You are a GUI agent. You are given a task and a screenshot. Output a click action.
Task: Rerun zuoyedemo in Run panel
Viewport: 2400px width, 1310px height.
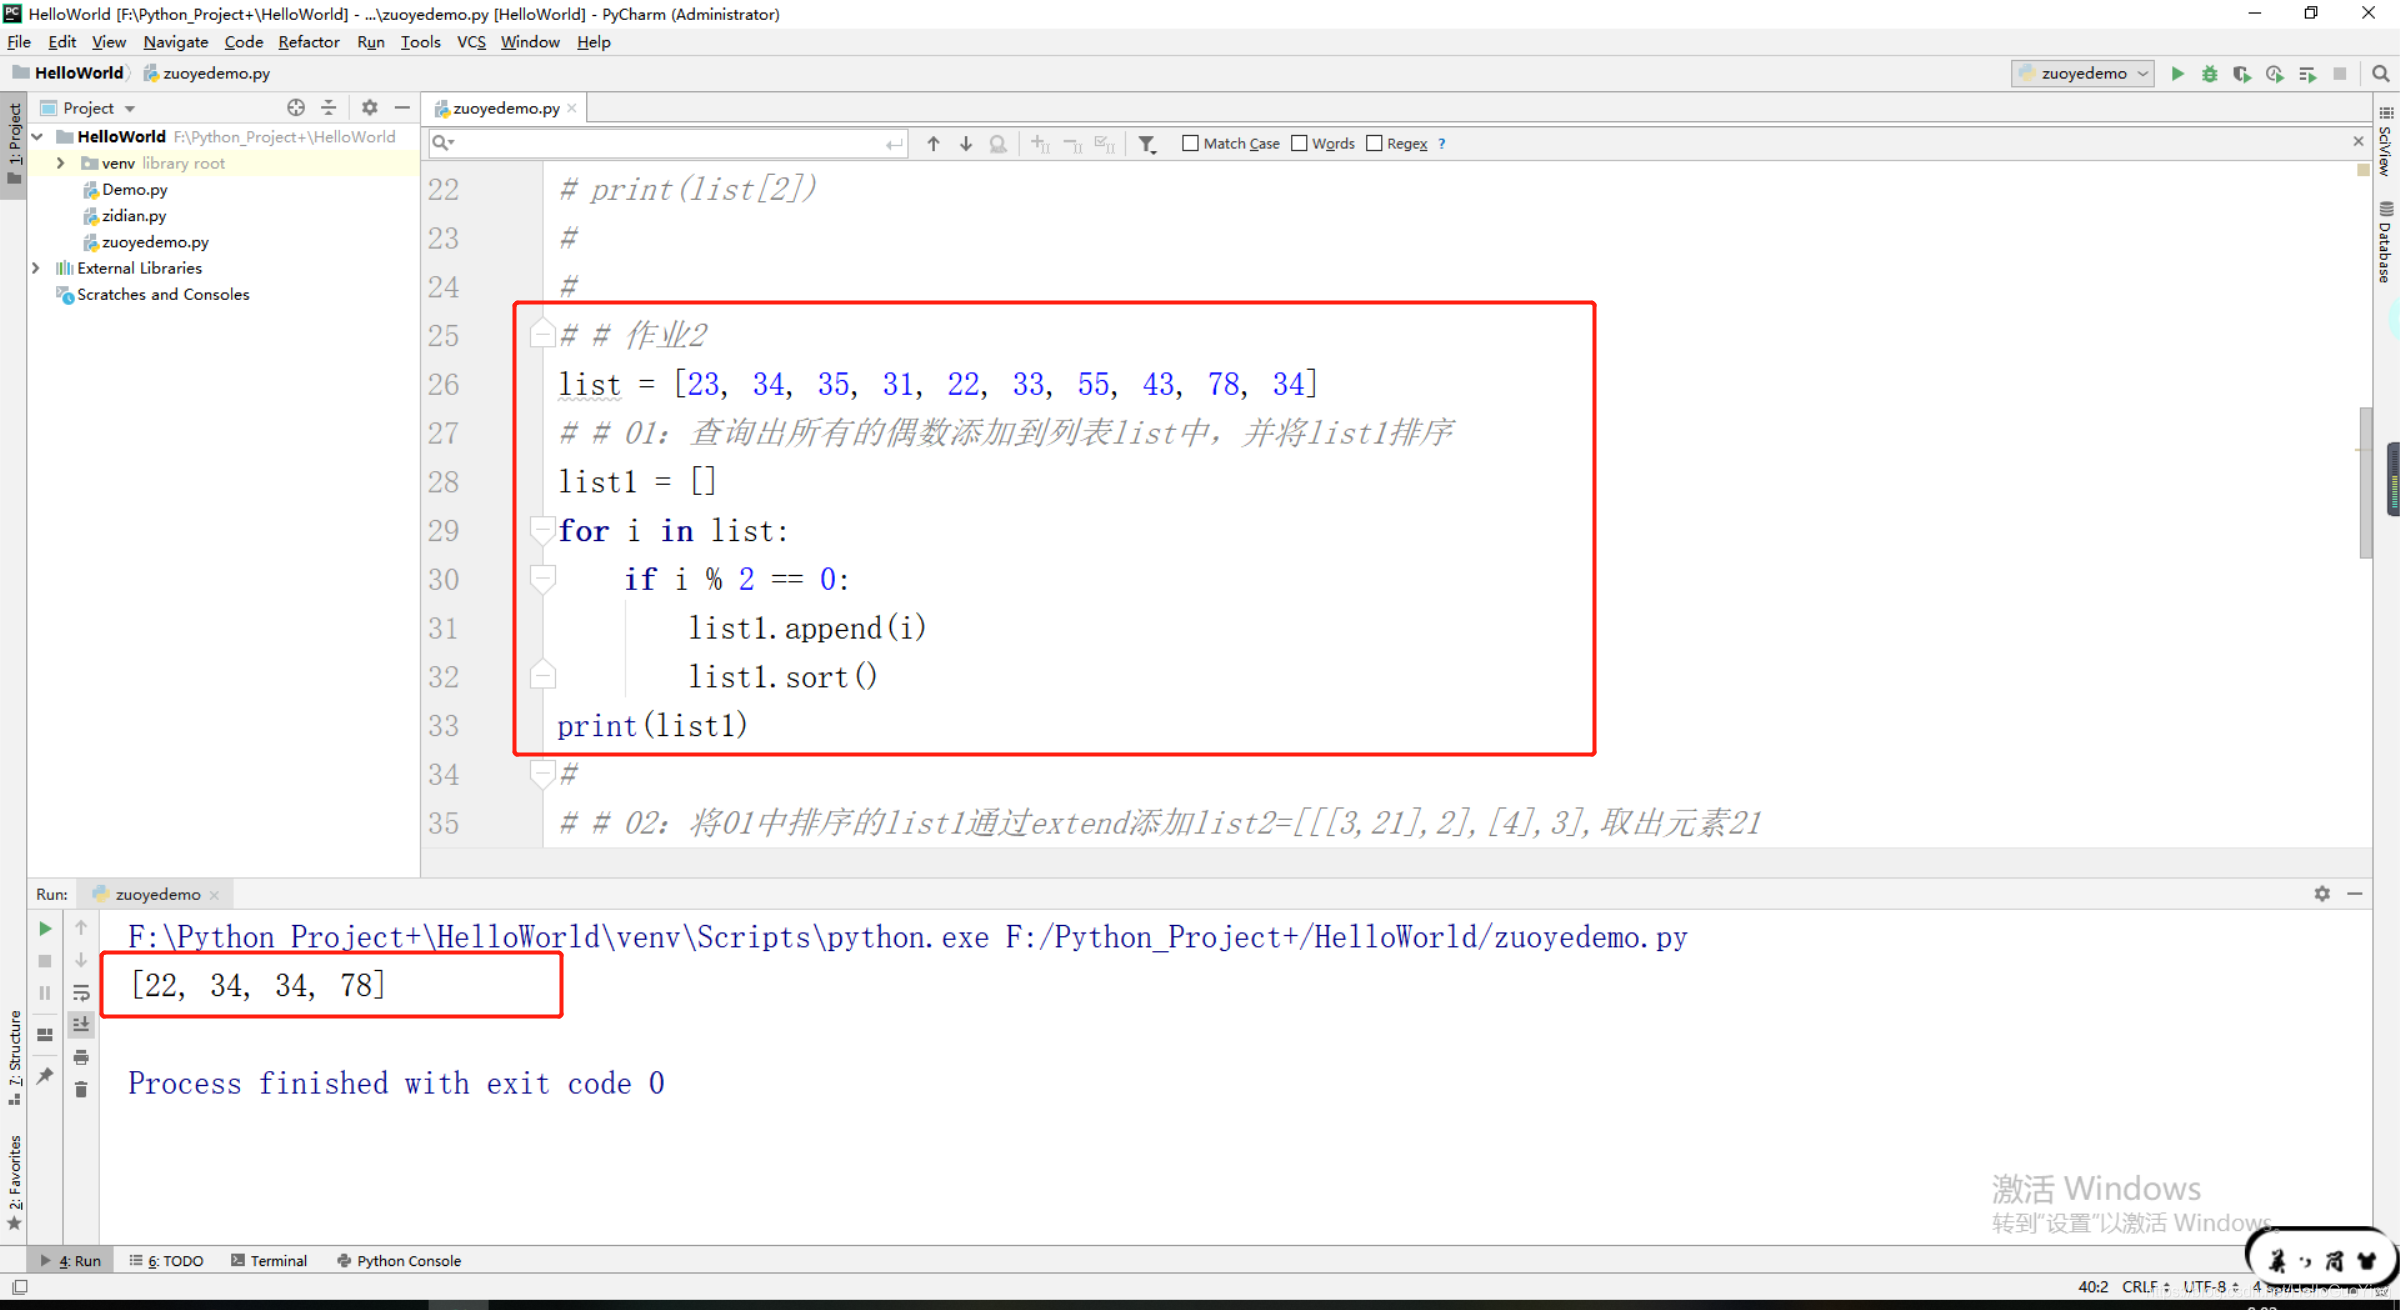pos(45,928)
